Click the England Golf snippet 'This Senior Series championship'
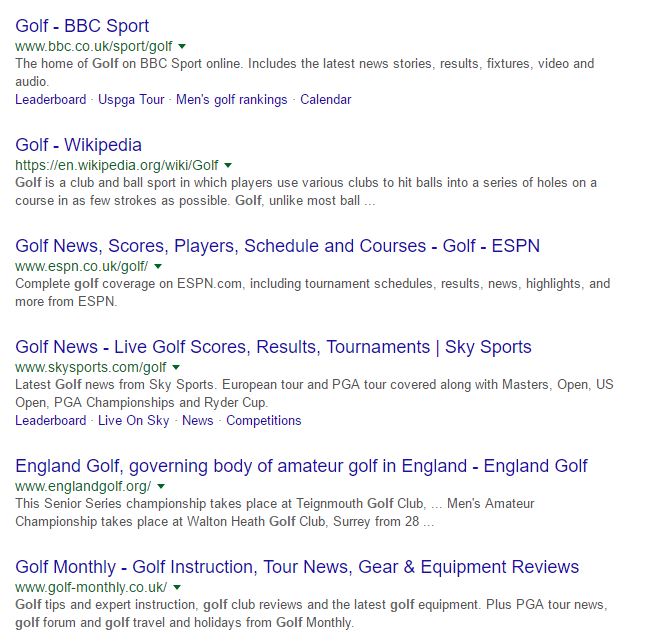The image size is (671, 644). tap(110, 503)
